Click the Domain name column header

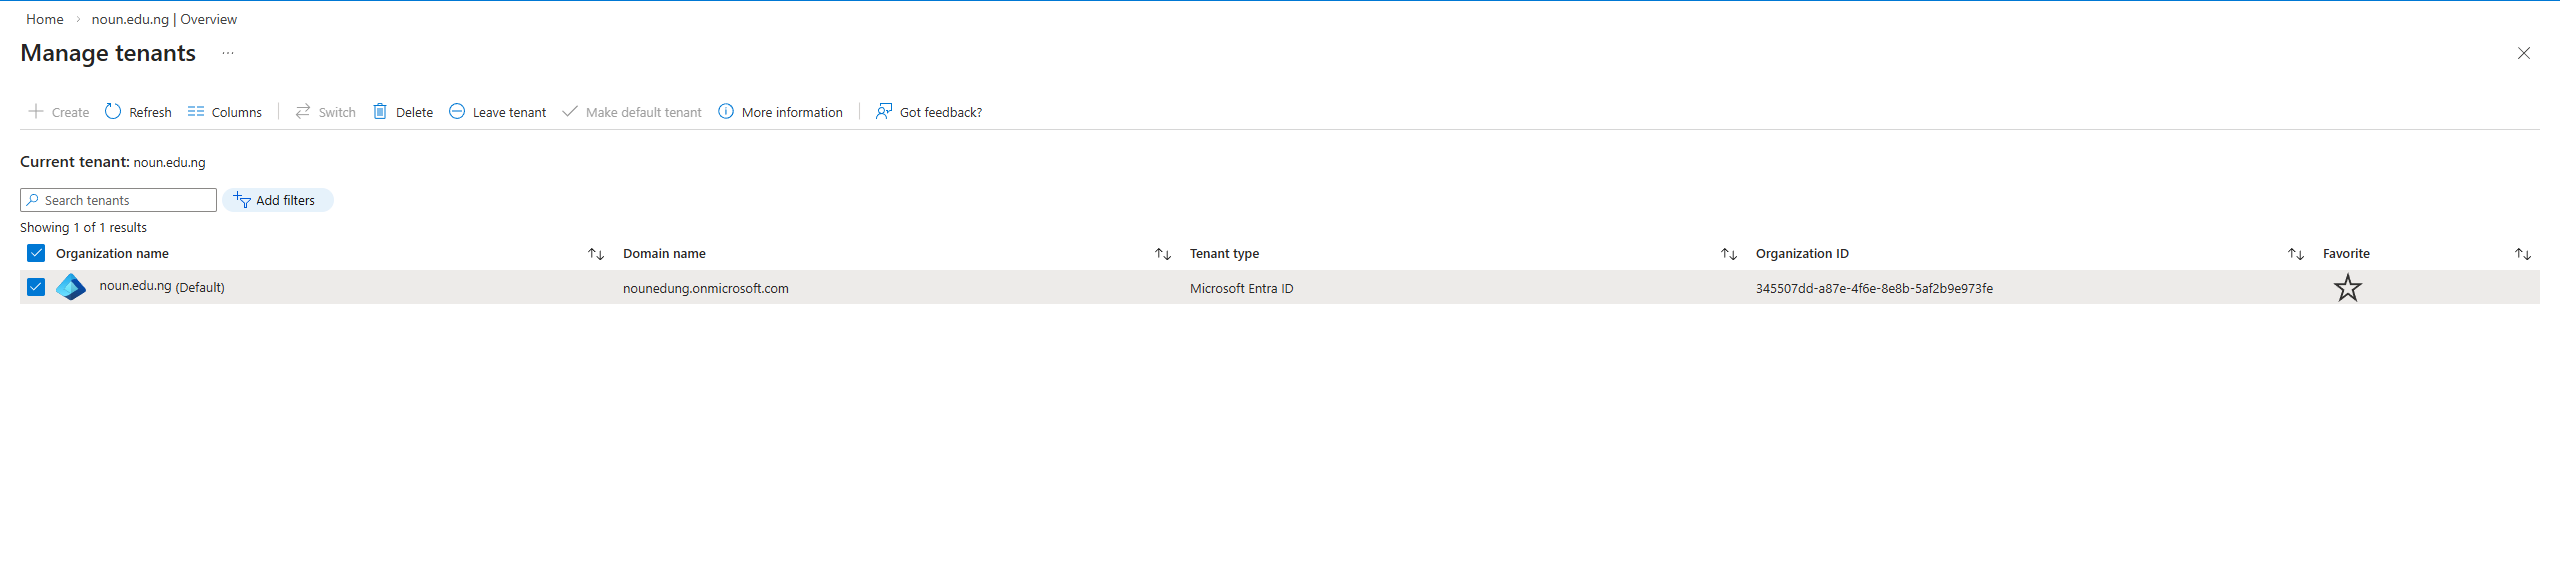point(664,253)
